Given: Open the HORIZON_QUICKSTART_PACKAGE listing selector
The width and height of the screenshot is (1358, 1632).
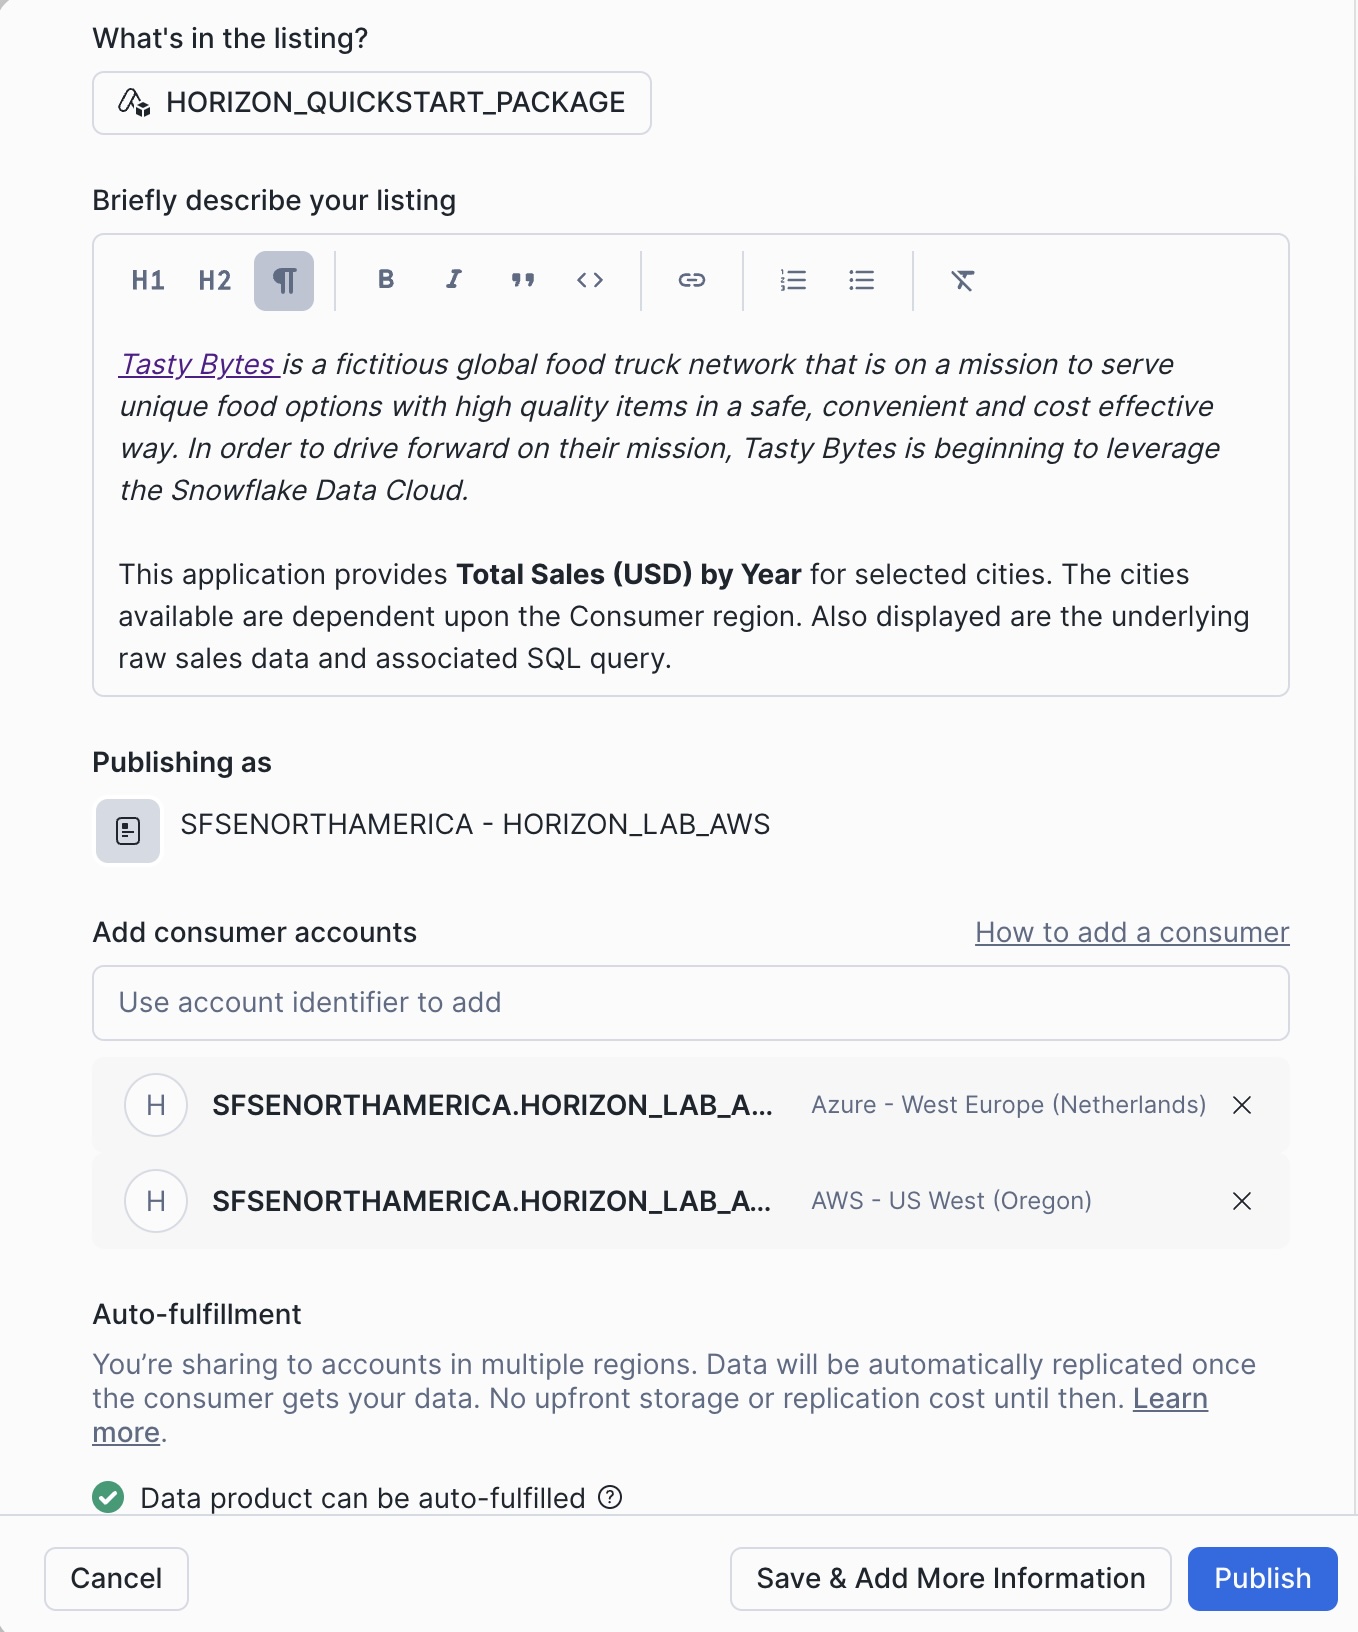Looking at the screenshot, I should 372,103.
